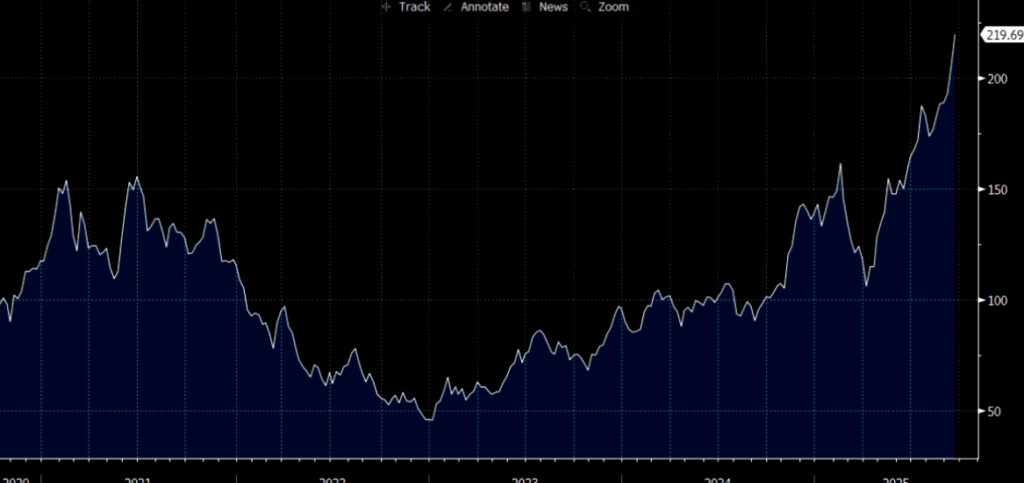This screenshot has width=1024, height=483.
Task: Select the 2023 label on time axis
Action: pyautogui.click(x=525, y=479)
